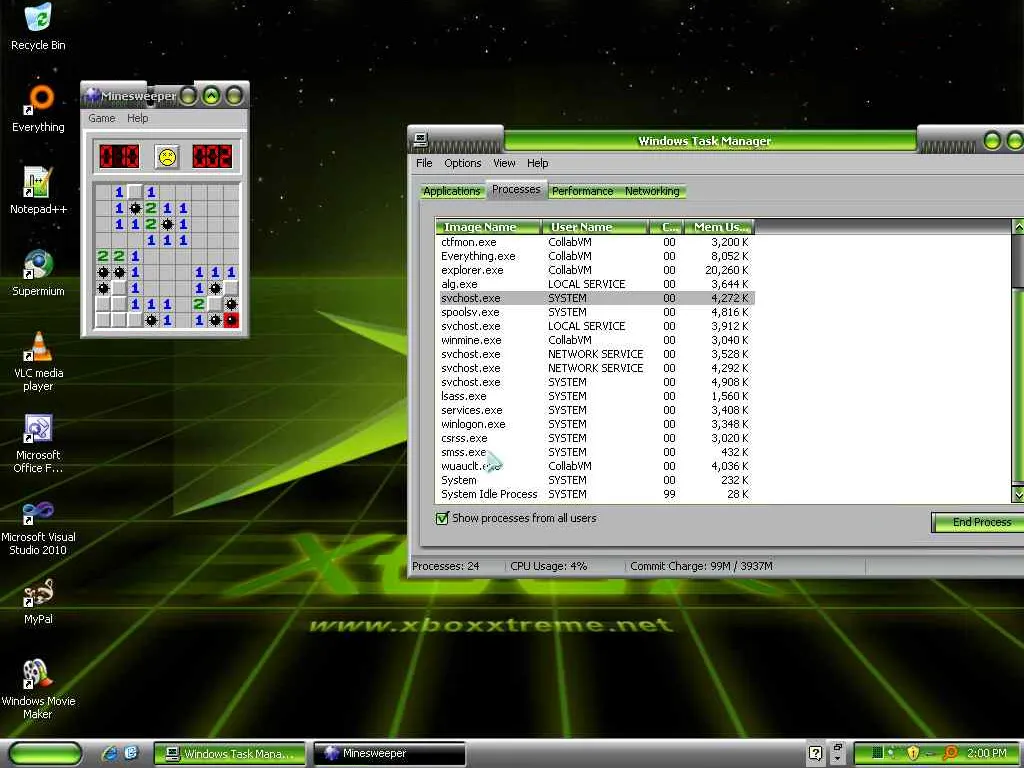
Task: Open the green Start button
Action: pos(44,754)
